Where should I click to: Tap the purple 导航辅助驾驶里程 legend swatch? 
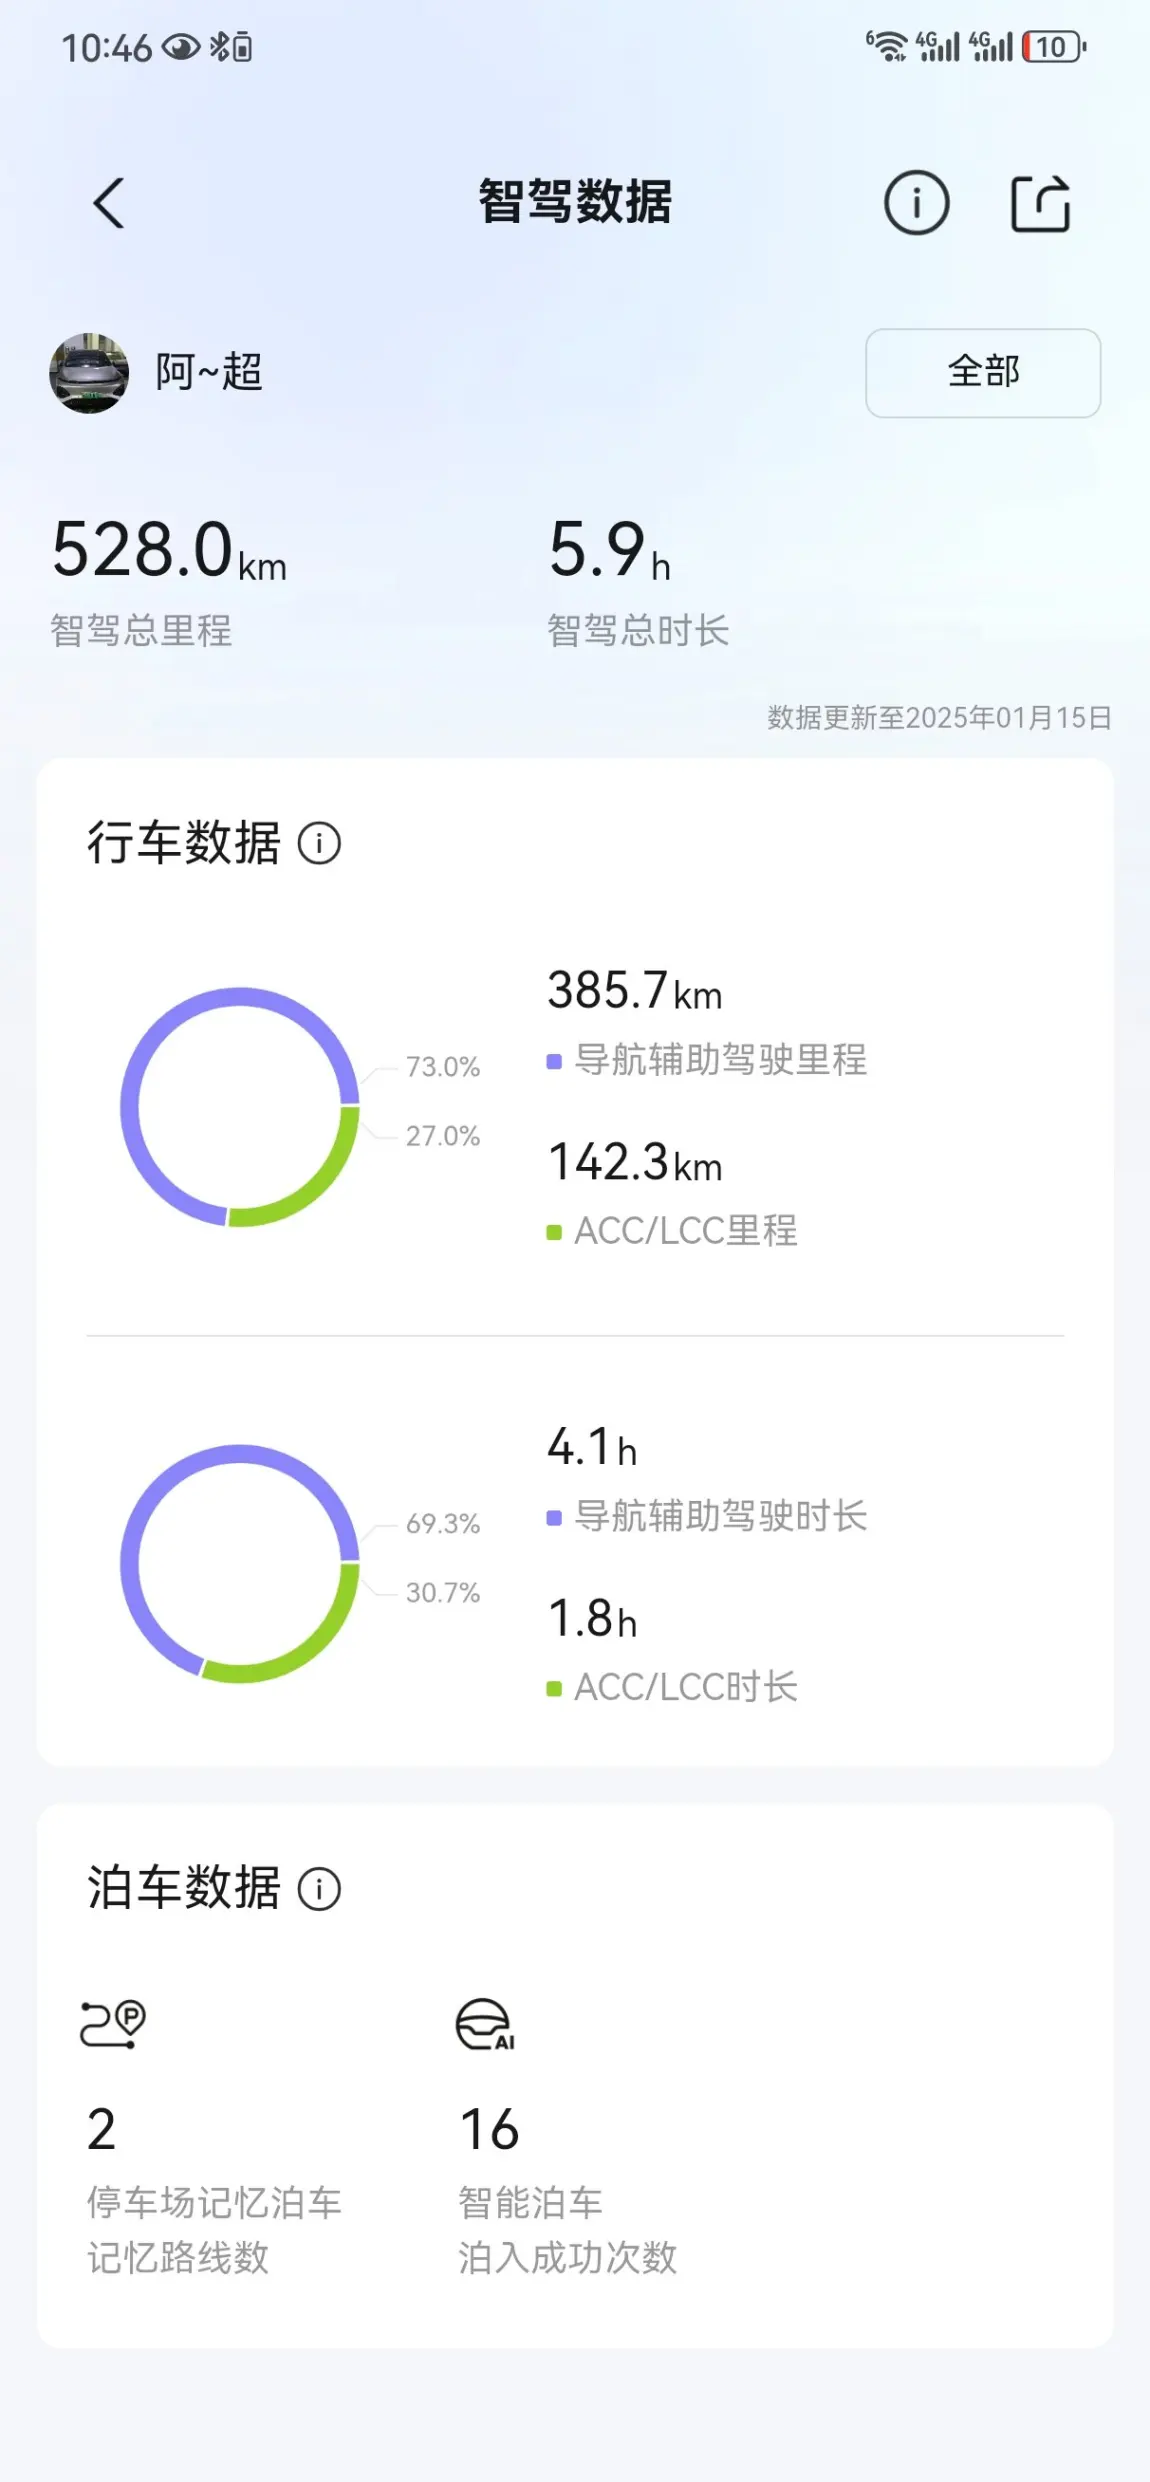pos(554,1061)
